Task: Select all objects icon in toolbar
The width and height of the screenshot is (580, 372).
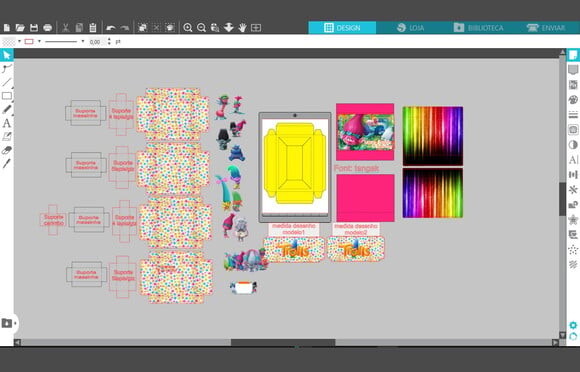Action: point(142,28)
